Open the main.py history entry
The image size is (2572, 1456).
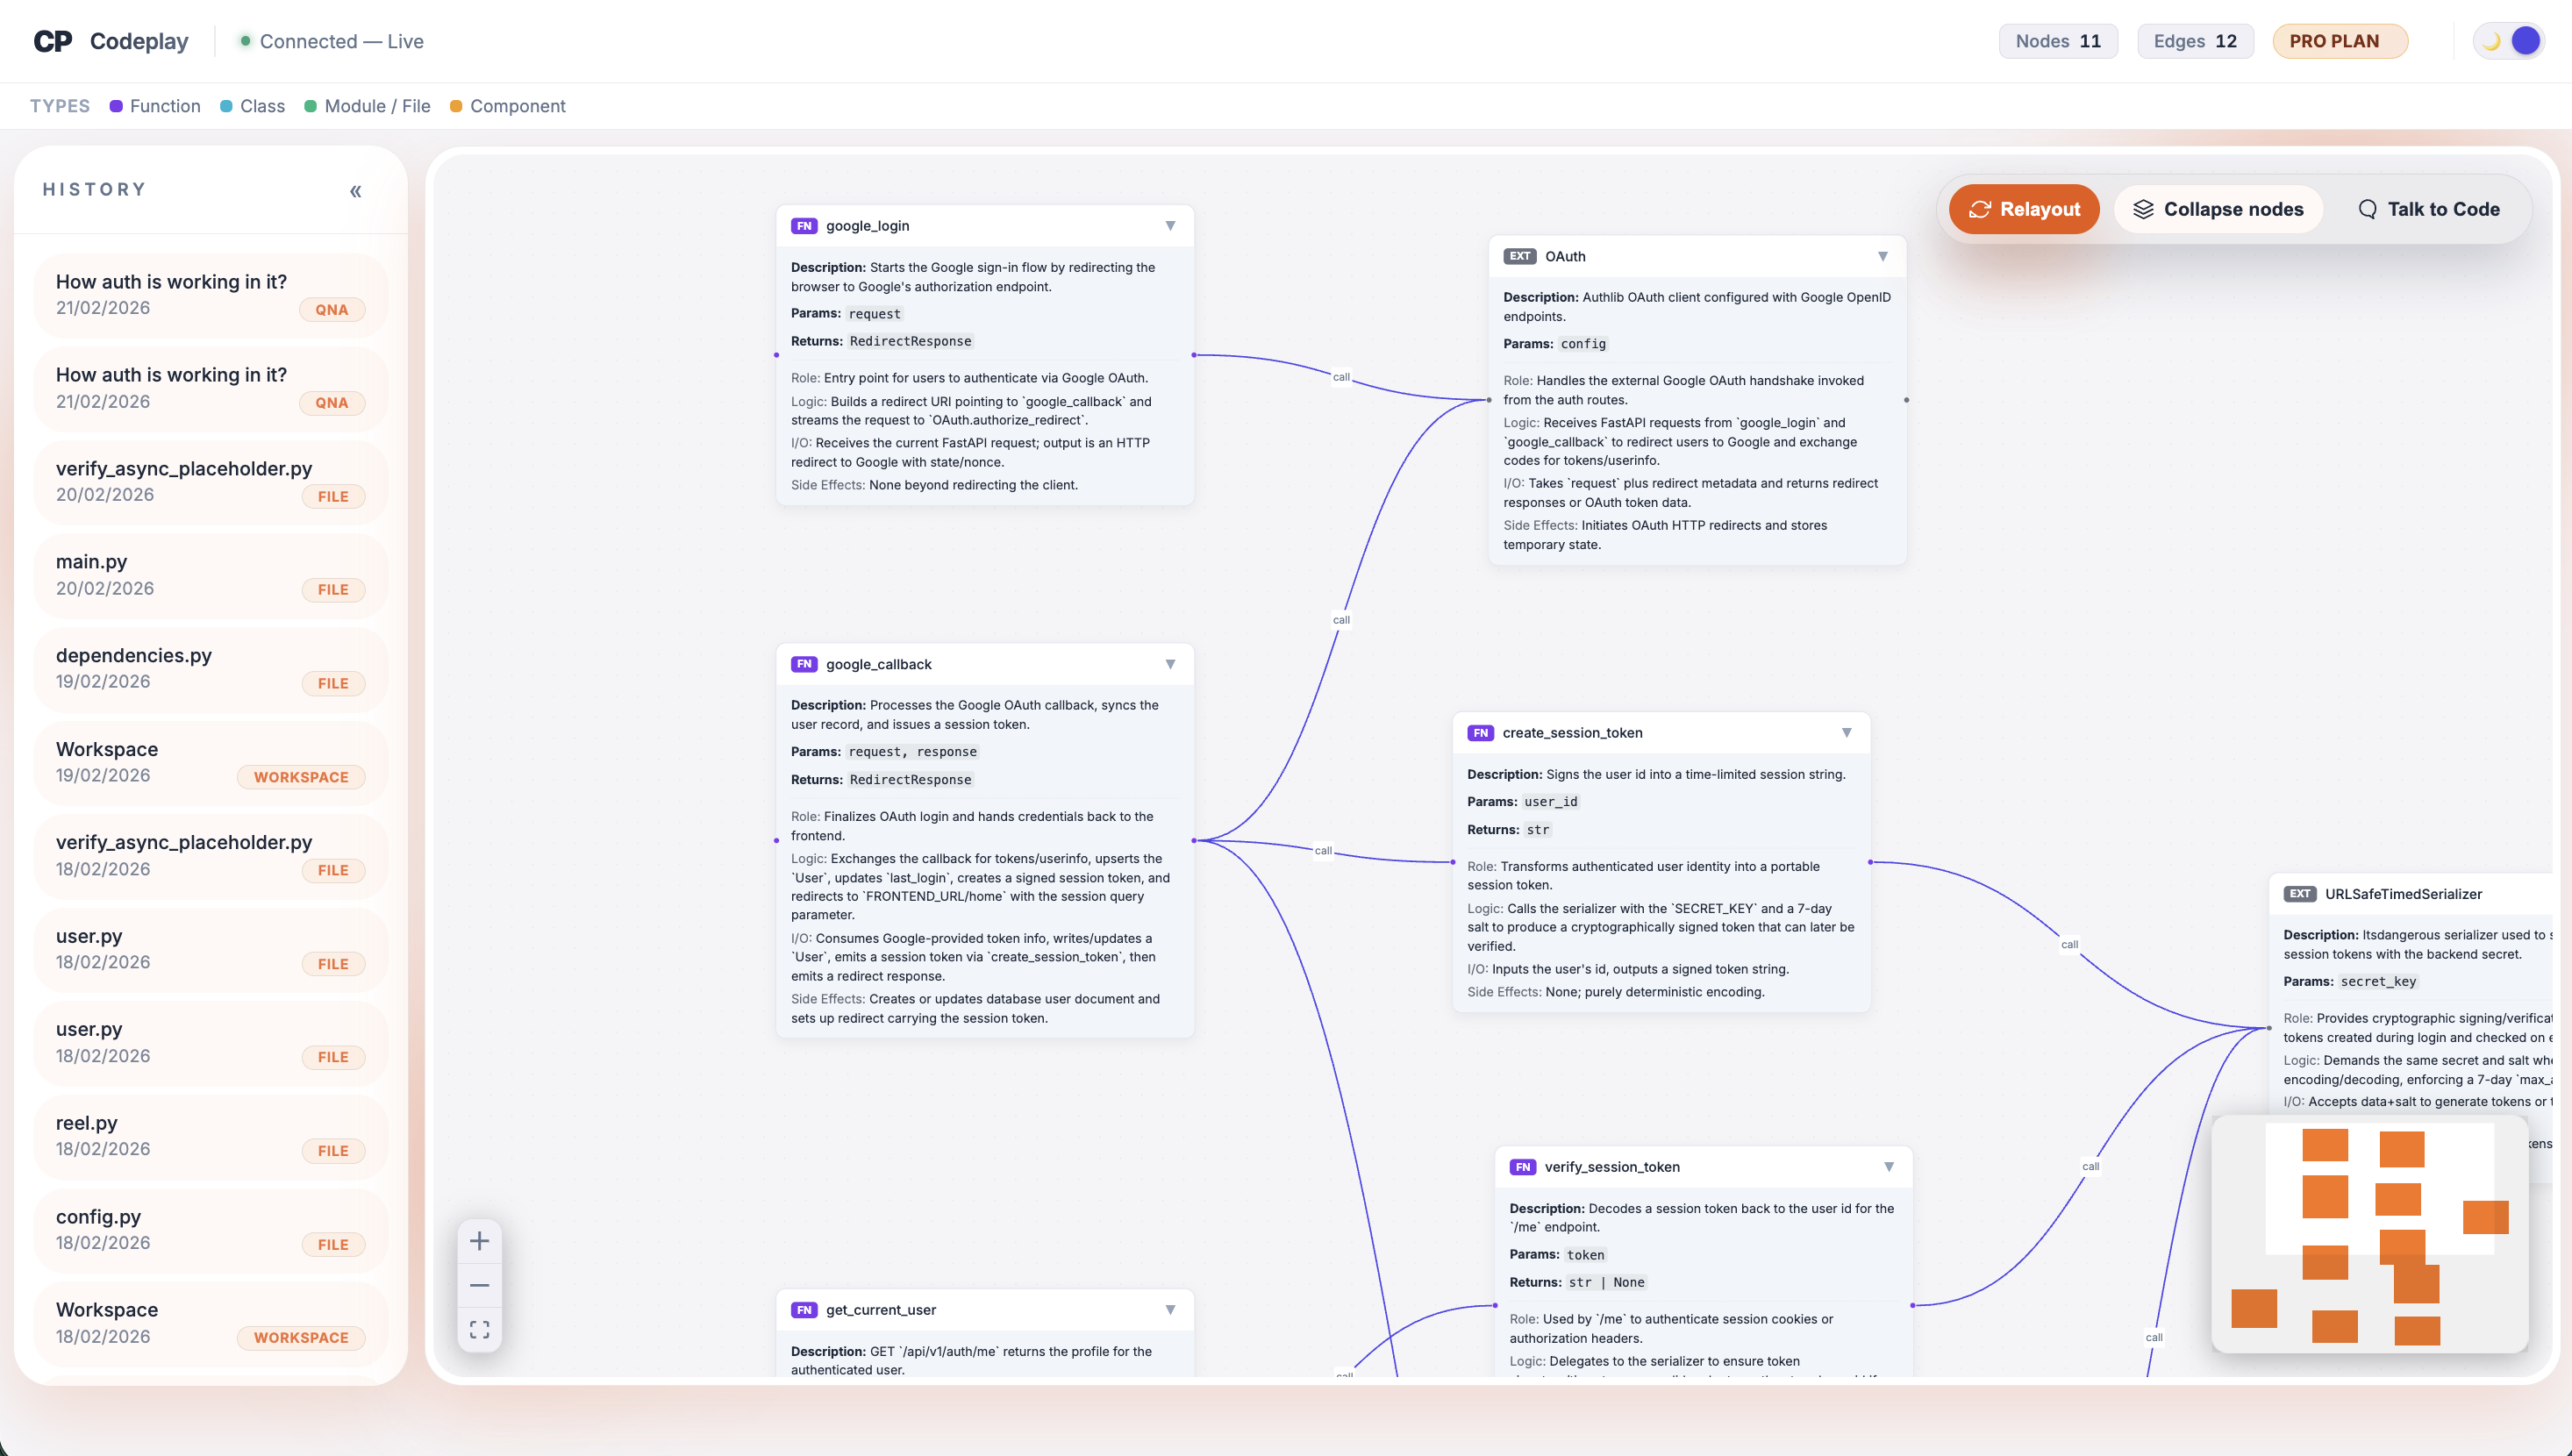[x=210, y=575]
